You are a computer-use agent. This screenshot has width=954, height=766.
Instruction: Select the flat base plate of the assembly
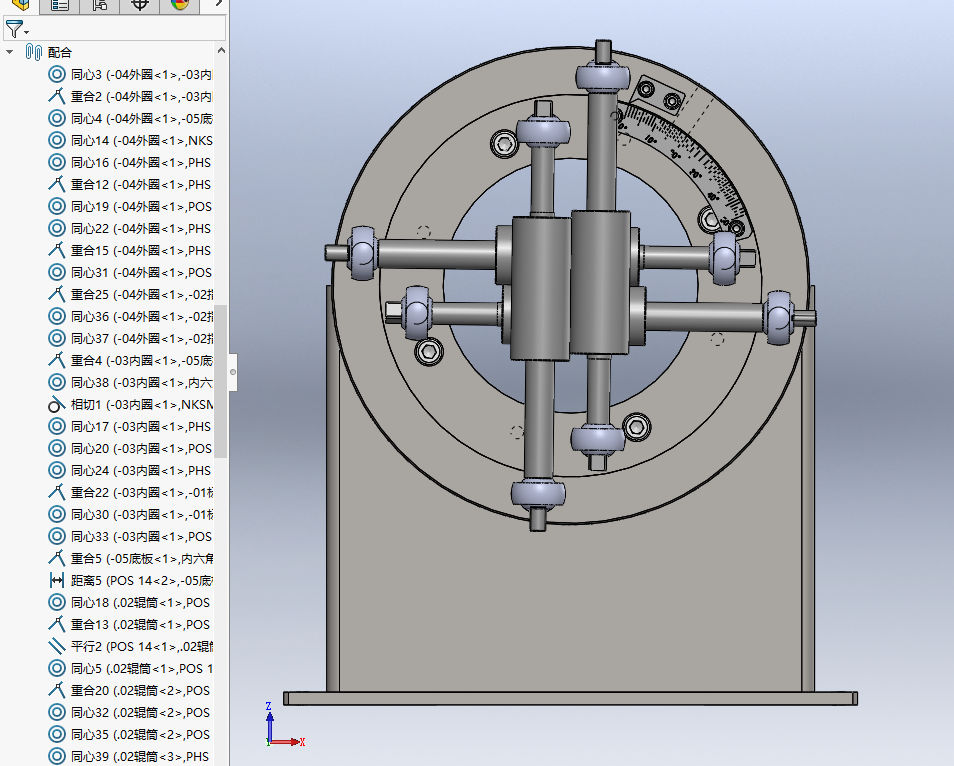pos(570,698)
